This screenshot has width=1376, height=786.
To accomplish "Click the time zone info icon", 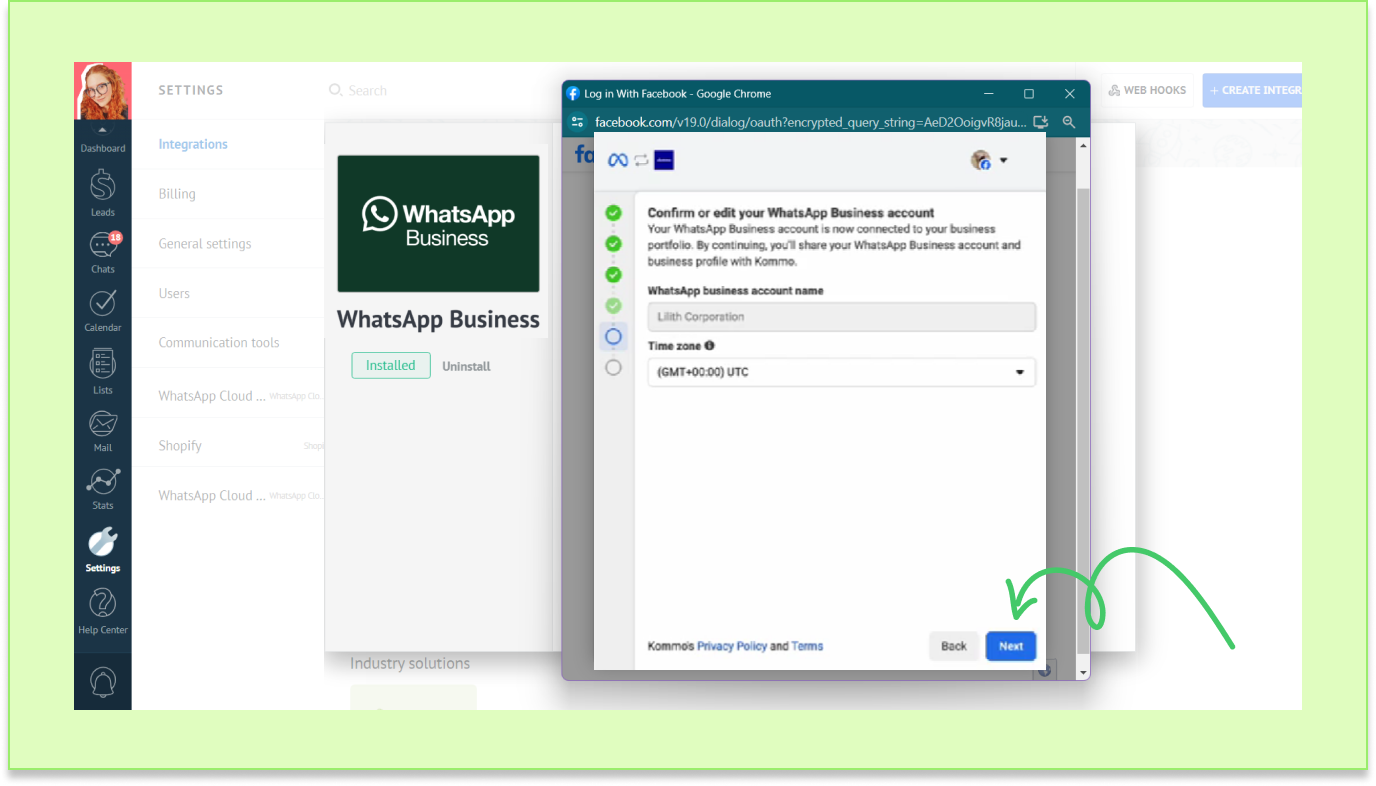I will click(x=709, y=346).
